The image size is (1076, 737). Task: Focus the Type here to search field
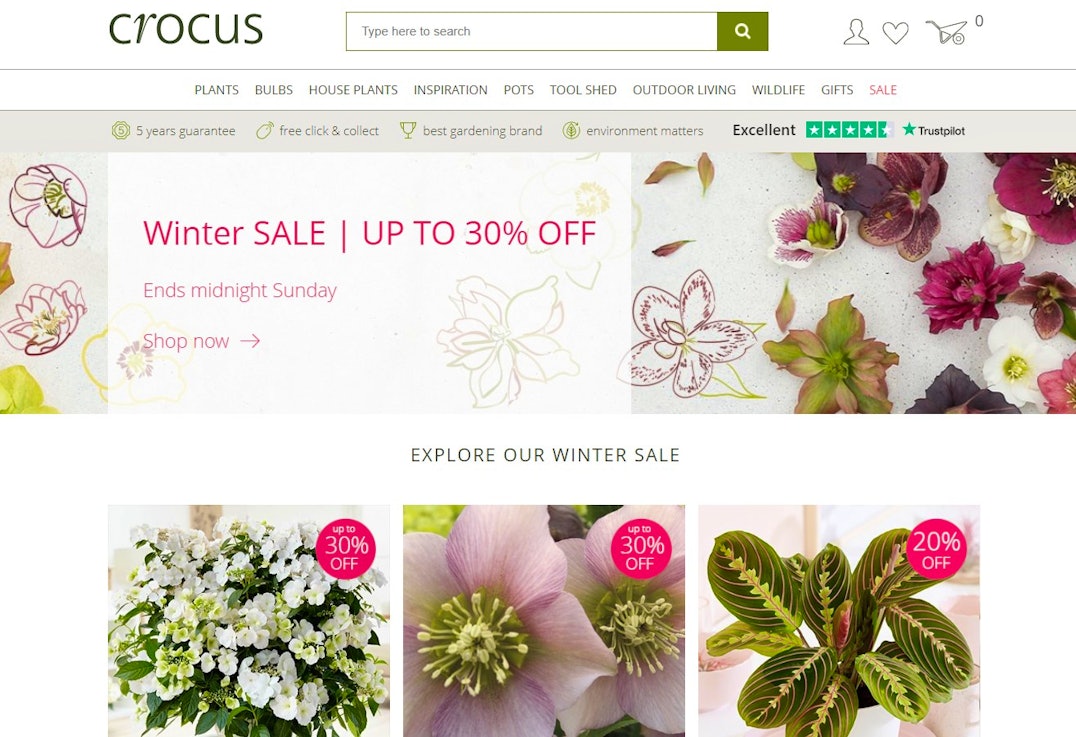tap(532, 31)
